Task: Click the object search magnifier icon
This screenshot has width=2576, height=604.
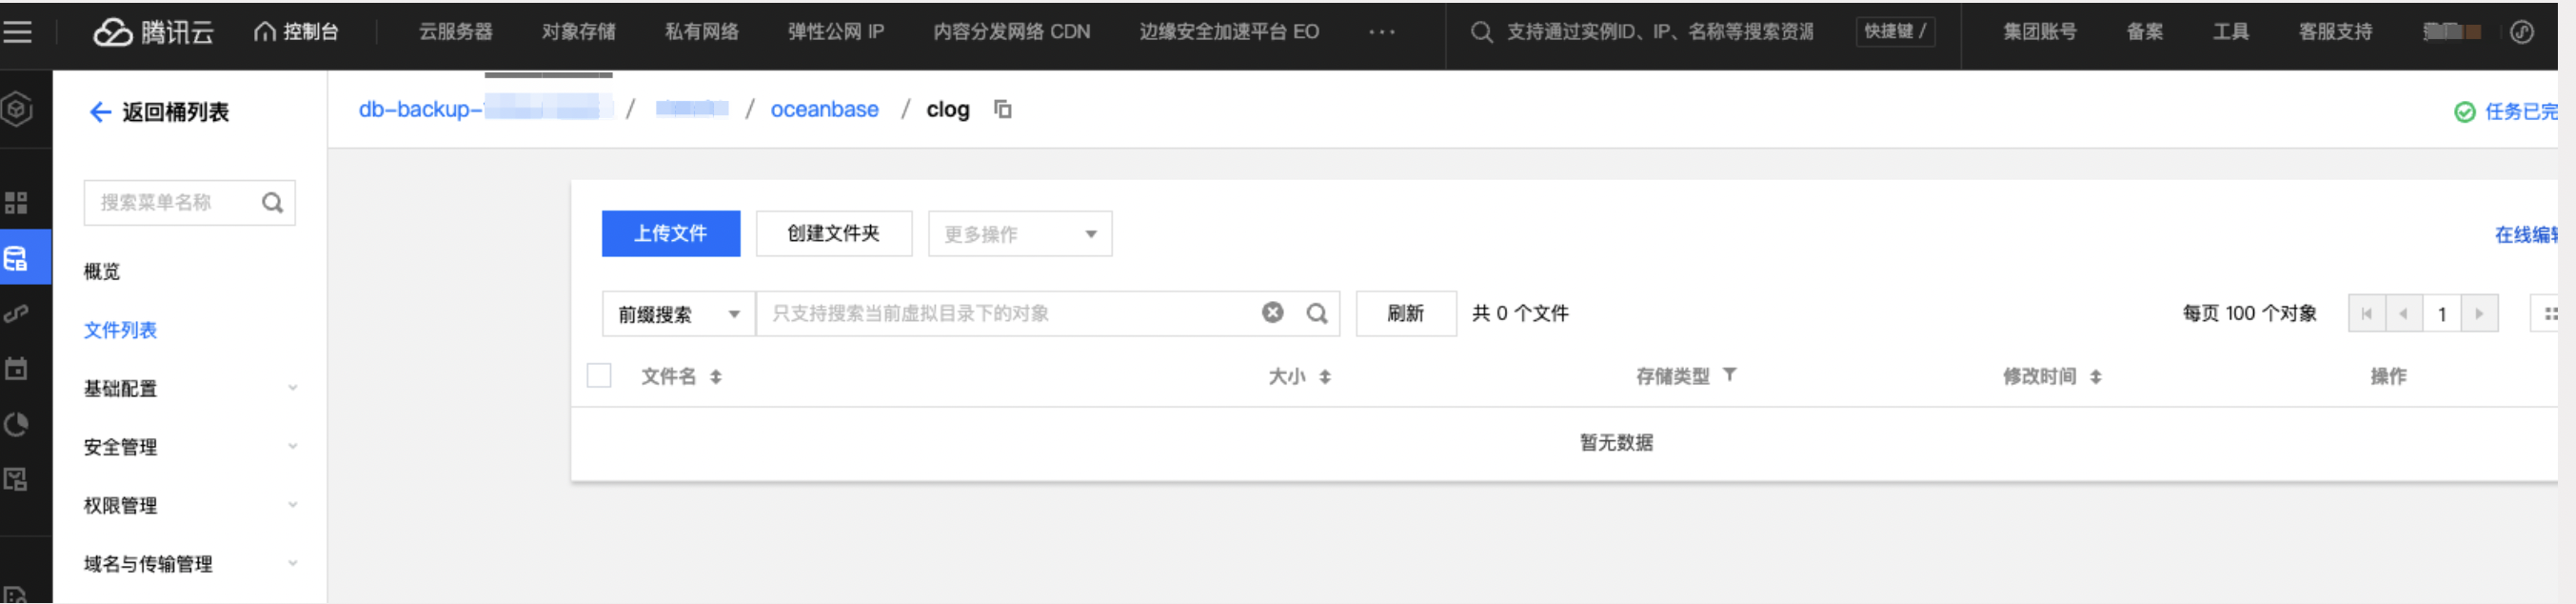Action: pyautogui.click(x=1317, y=314)
